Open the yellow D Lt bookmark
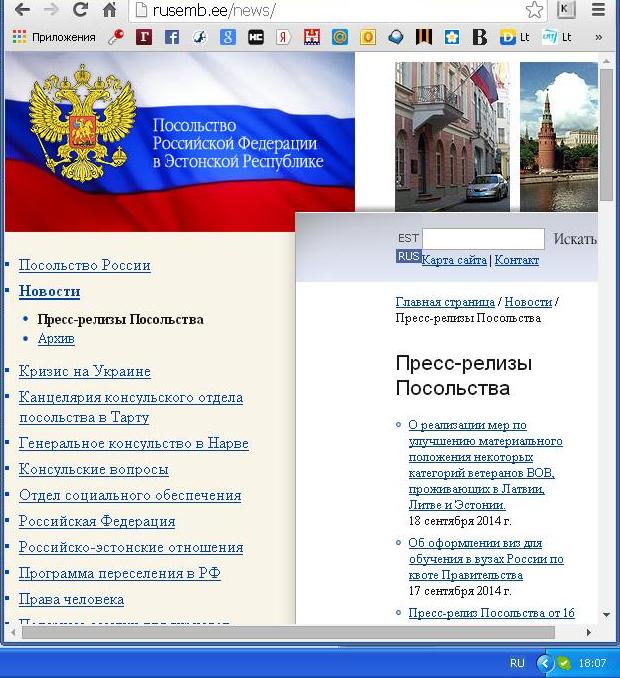620x678 pixels. coord(515,37)
